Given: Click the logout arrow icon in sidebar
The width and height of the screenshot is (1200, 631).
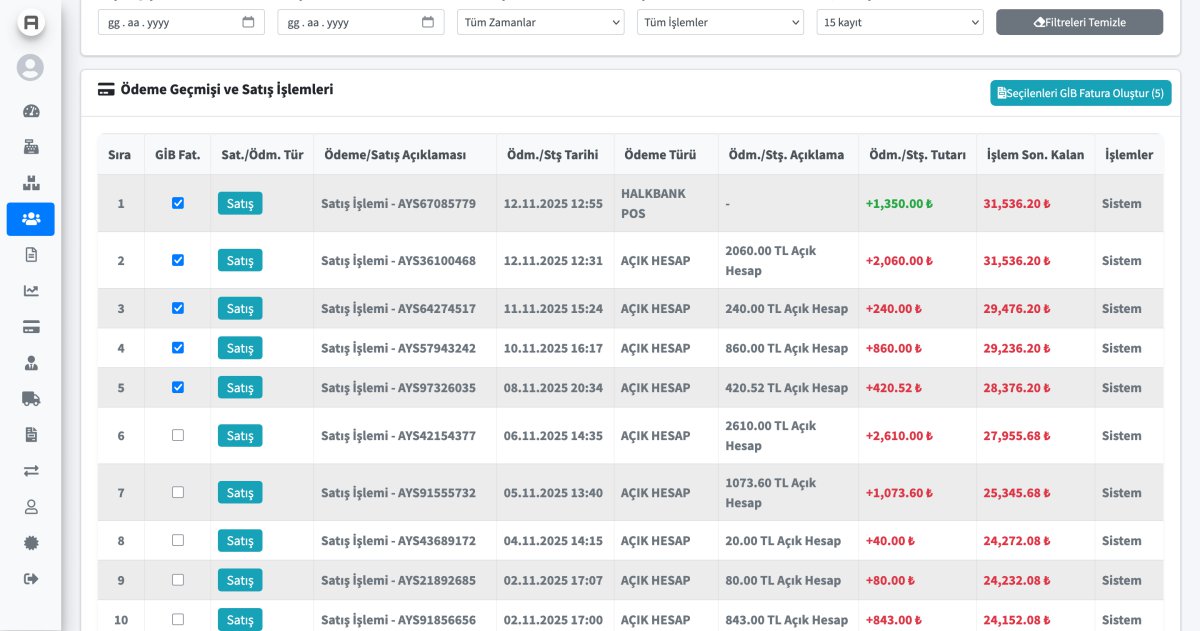Looking at the screenshot, I should coord(31,579).
